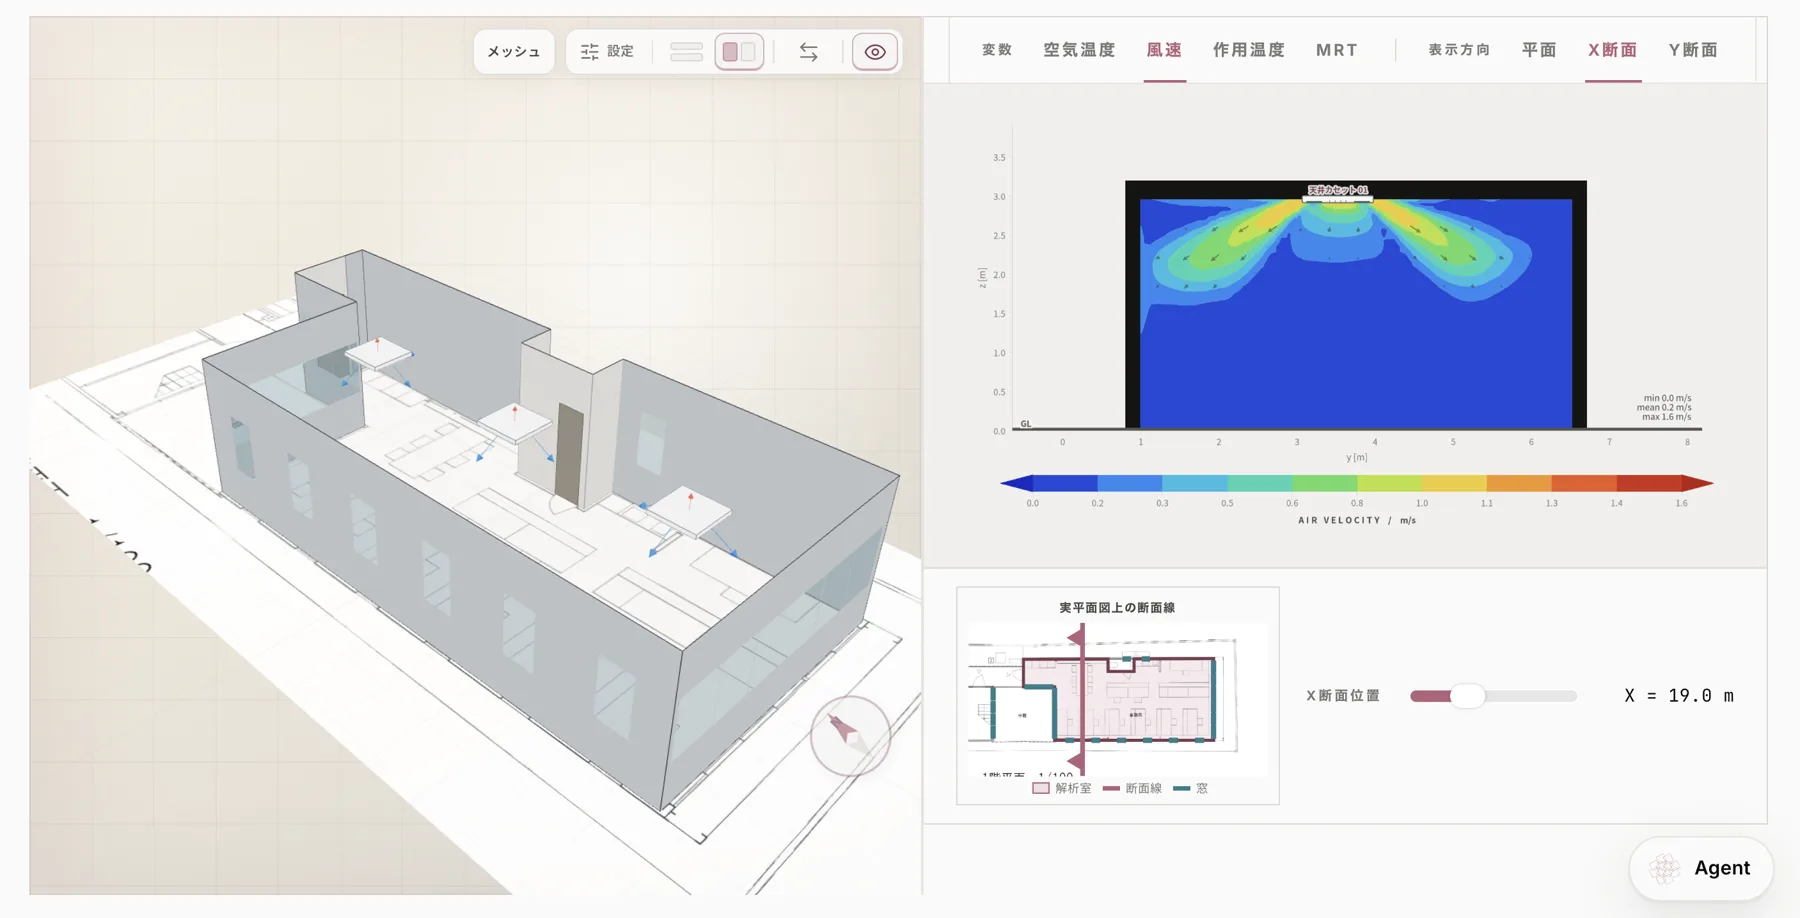Viewport: 1800px width, 918px height.
Task: Switch to the MRT tab
Action: pos(1337,50)
